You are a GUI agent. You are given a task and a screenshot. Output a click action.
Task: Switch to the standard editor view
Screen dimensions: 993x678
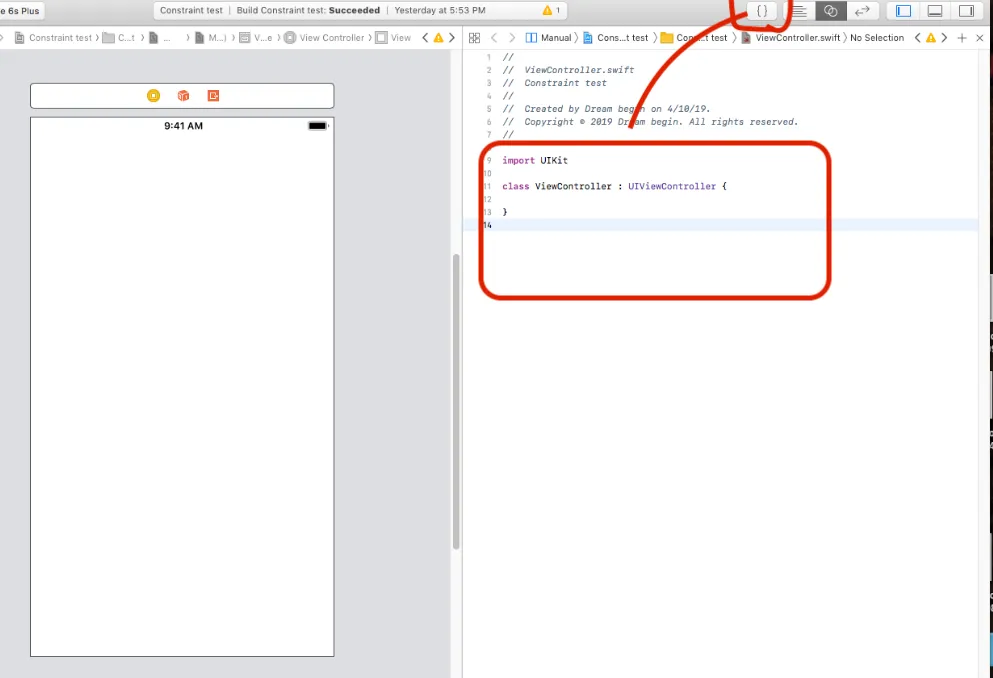[799, 11]
